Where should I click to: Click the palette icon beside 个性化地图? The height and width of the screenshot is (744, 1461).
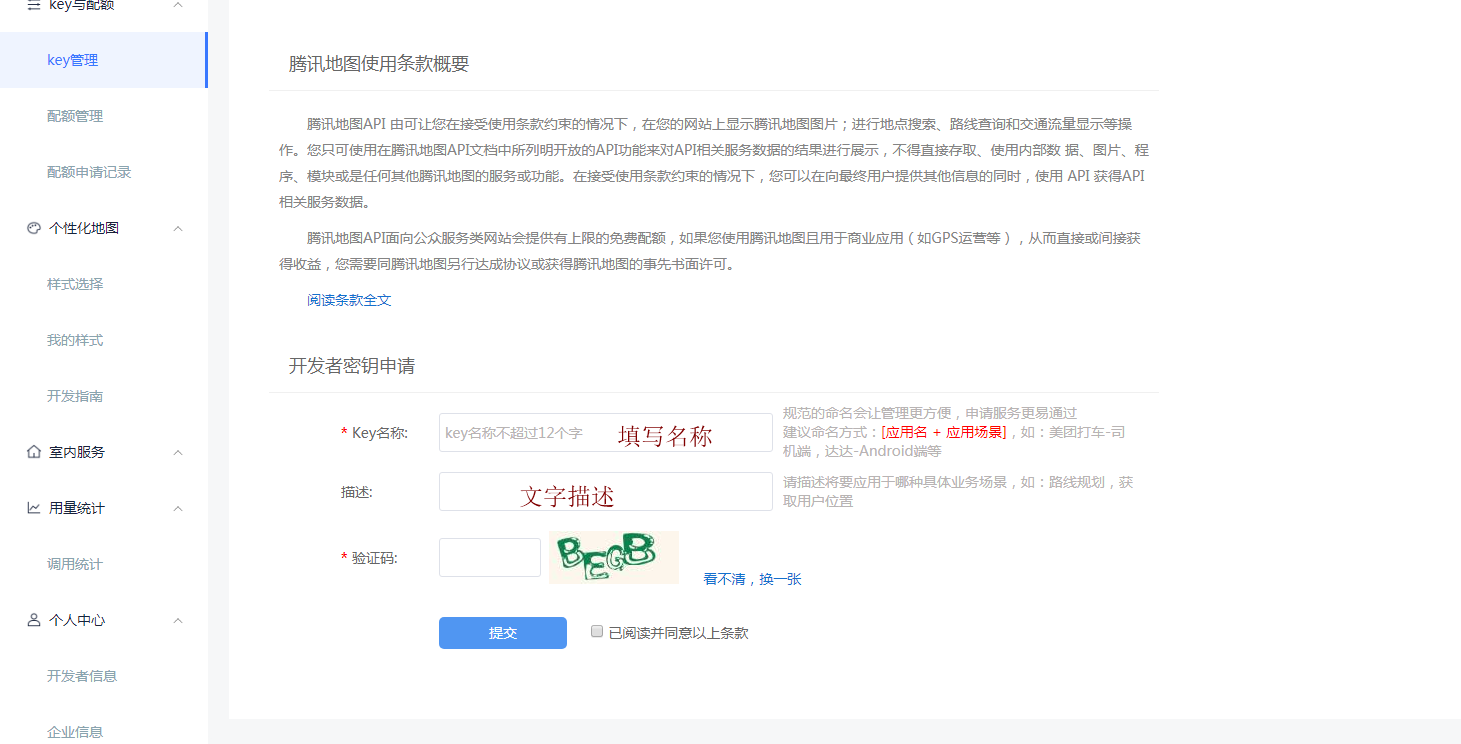pos(34,228)
